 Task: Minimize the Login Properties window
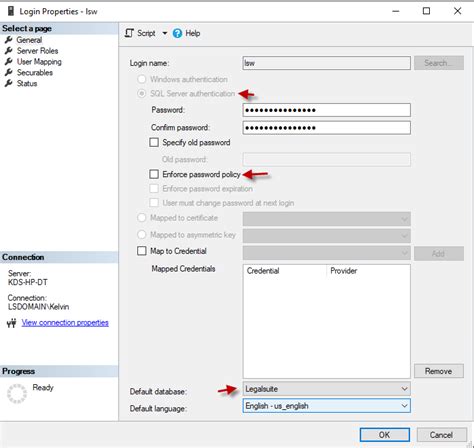396,11
